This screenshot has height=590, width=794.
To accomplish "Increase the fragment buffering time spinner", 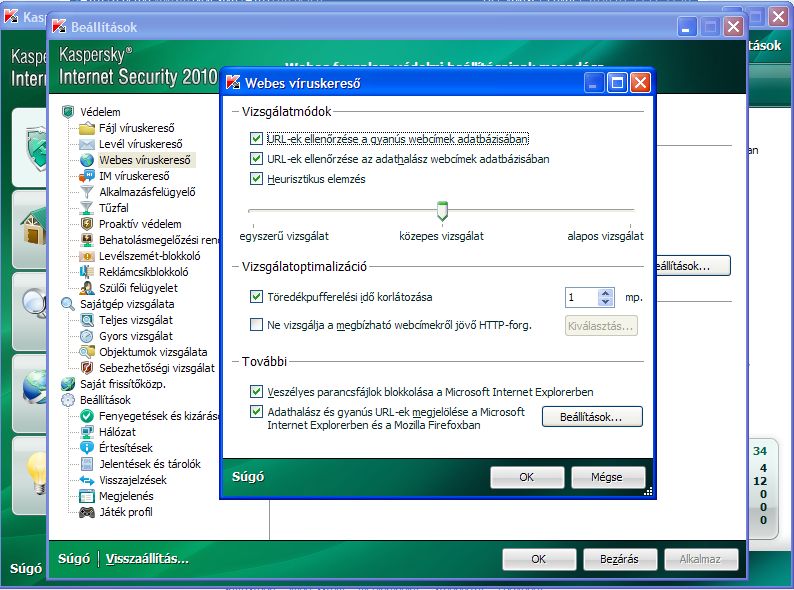I will click(606, 293).
